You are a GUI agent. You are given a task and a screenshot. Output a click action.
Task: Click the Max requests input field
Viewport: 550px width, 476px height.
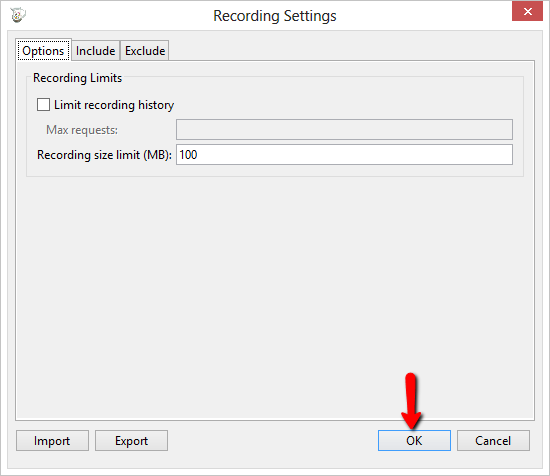344,129
